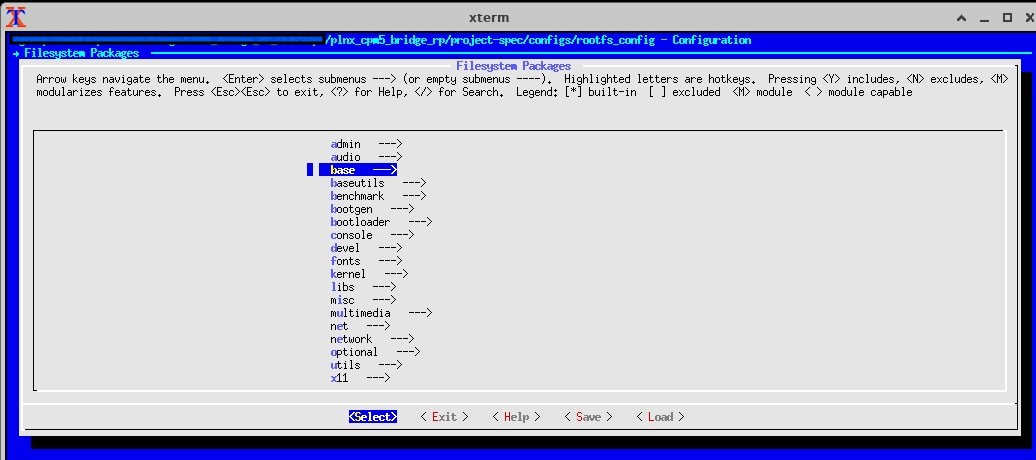Click the xterm X logo icon
The height and width of the screenshot is (460, 1036).
[x=16, y=17]
